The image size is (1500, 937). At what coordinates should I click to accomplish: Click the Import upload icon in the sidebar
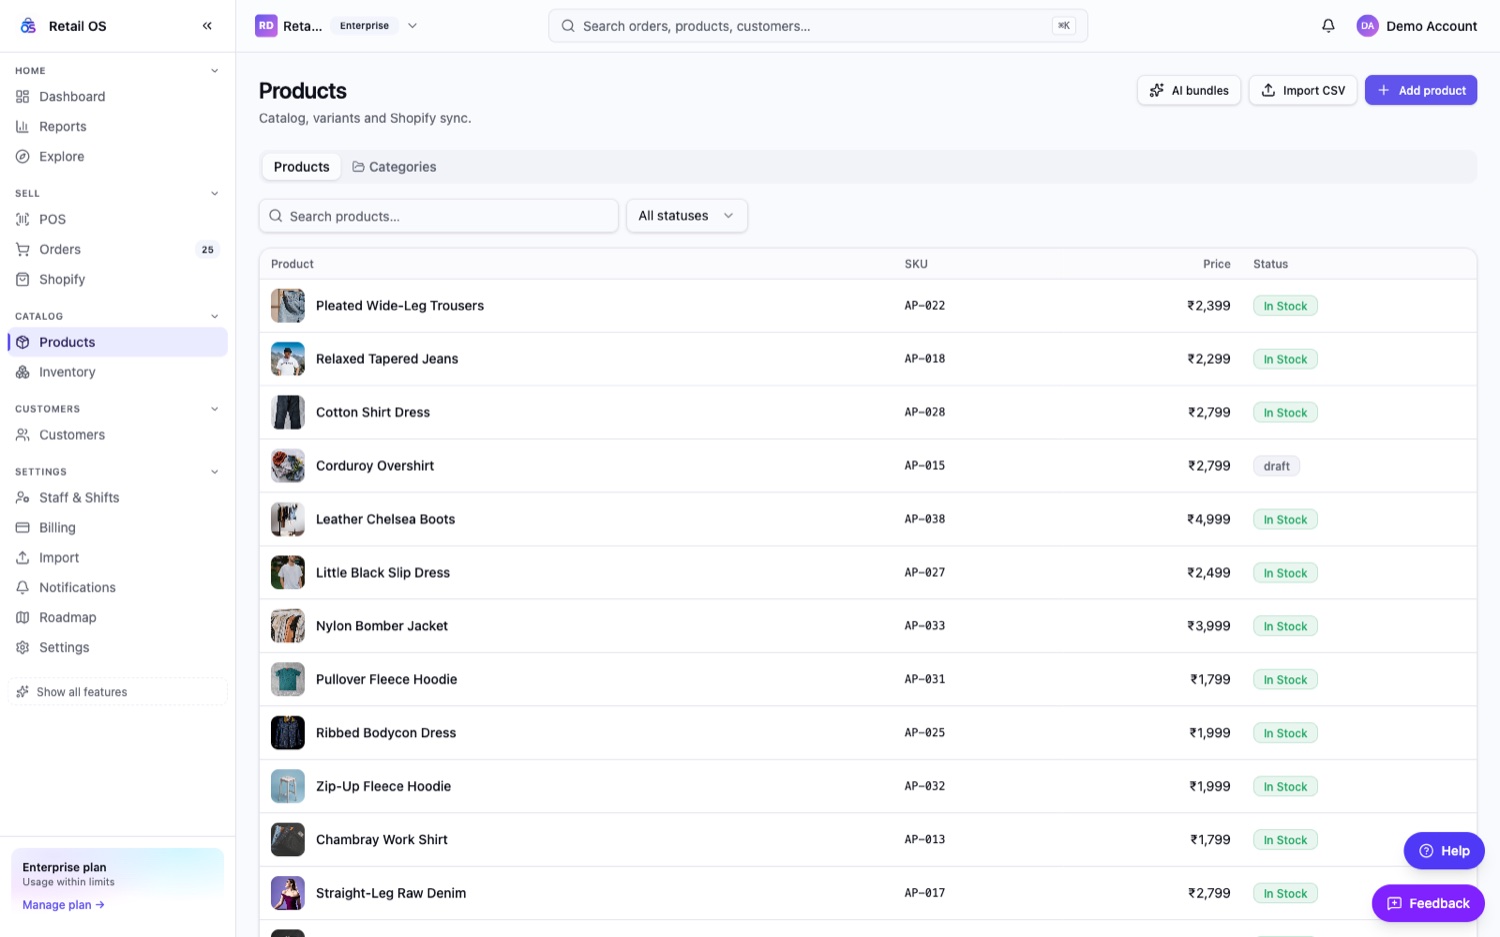[x=23, y=558]
